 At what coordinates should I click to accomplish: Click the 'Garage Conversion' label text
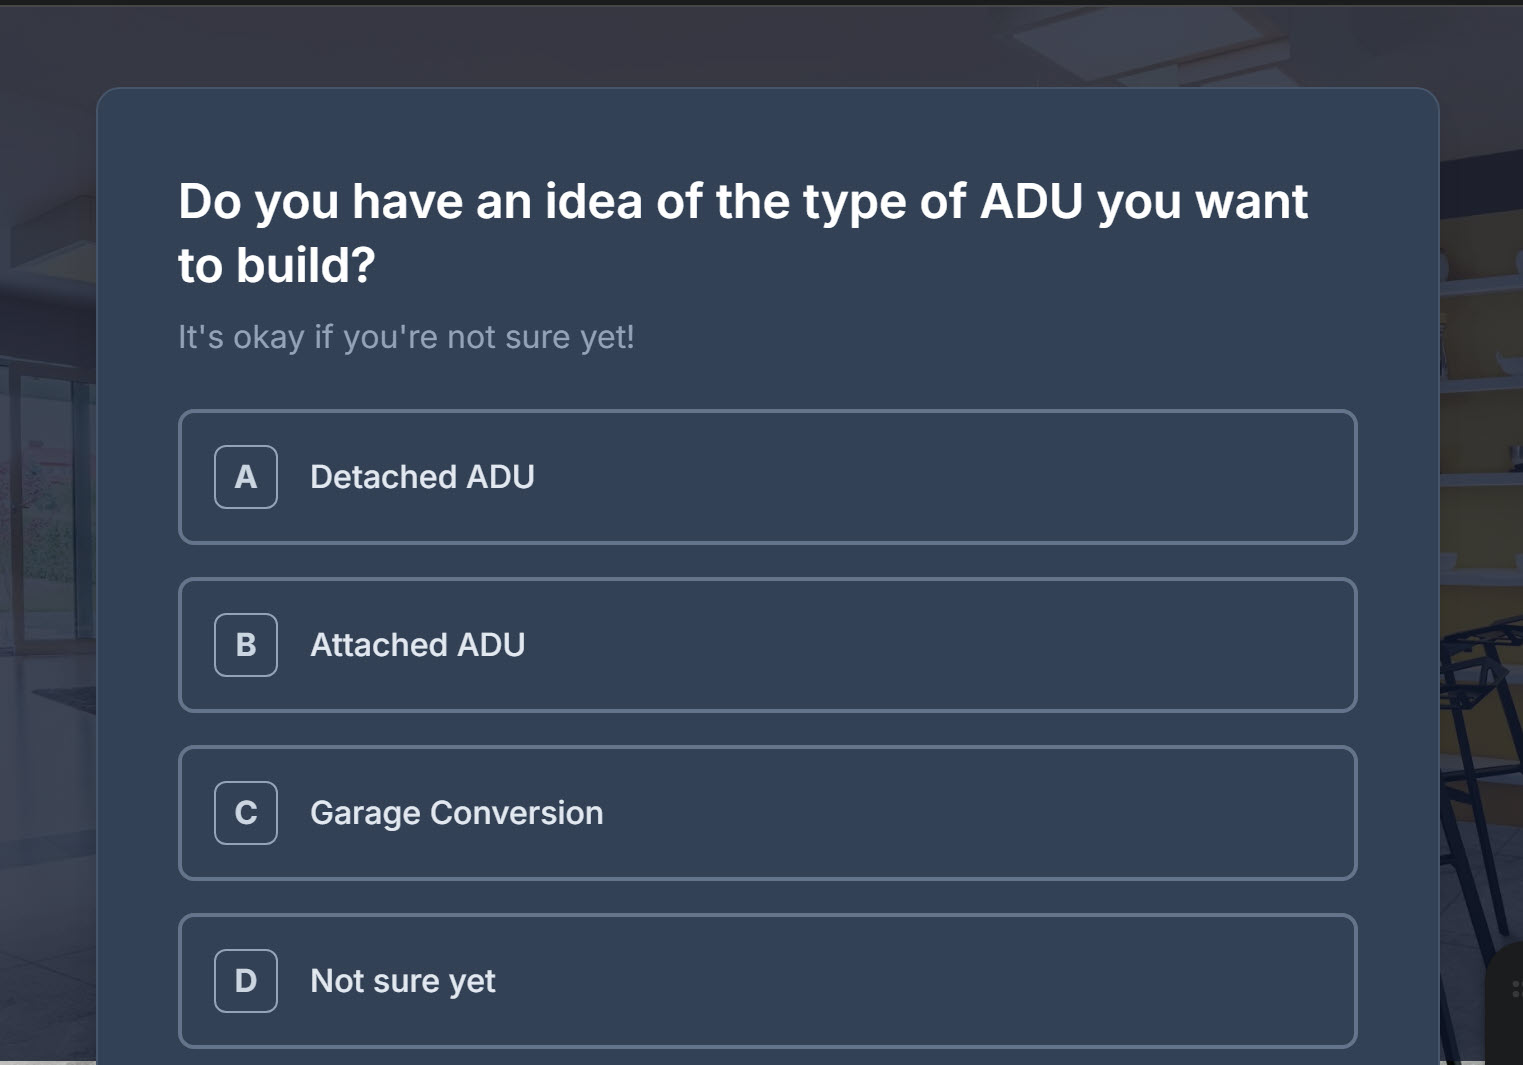[x=456, y=813]
